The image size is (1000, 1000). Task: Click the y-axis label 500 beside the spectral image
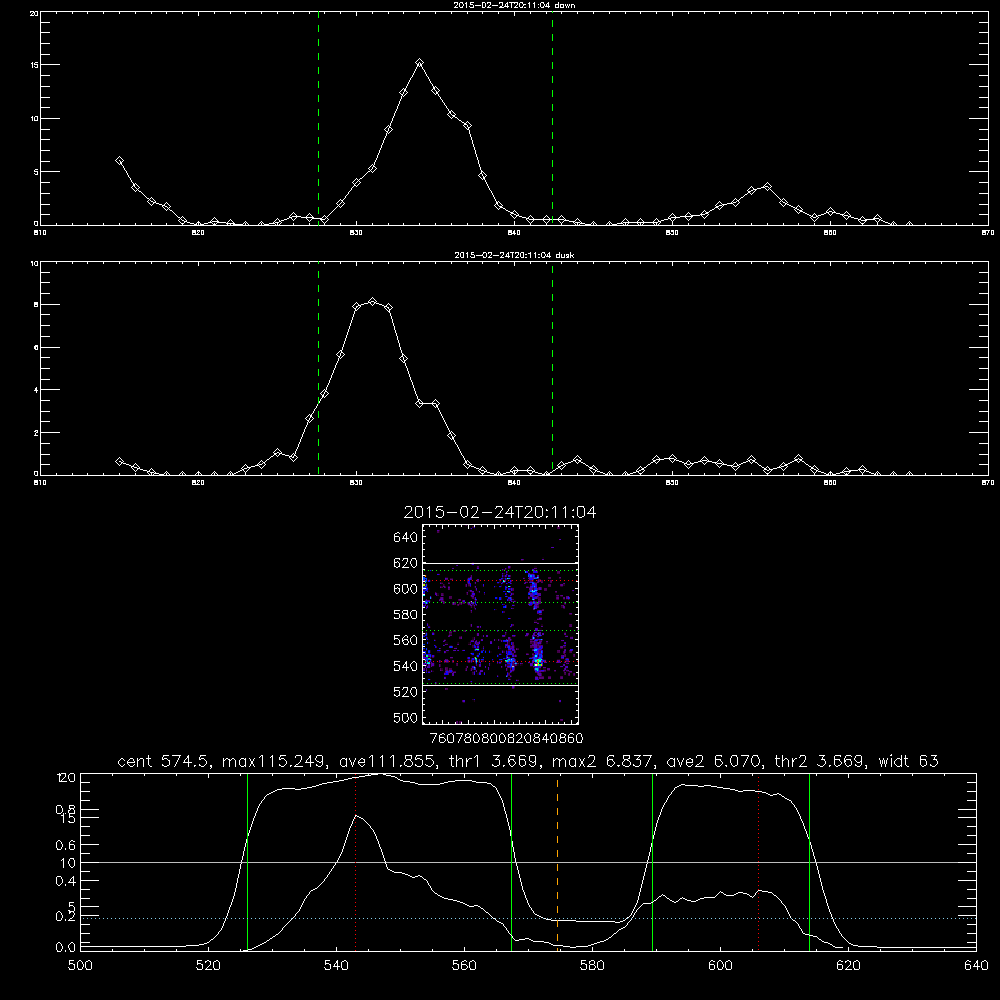pos(406,717)
